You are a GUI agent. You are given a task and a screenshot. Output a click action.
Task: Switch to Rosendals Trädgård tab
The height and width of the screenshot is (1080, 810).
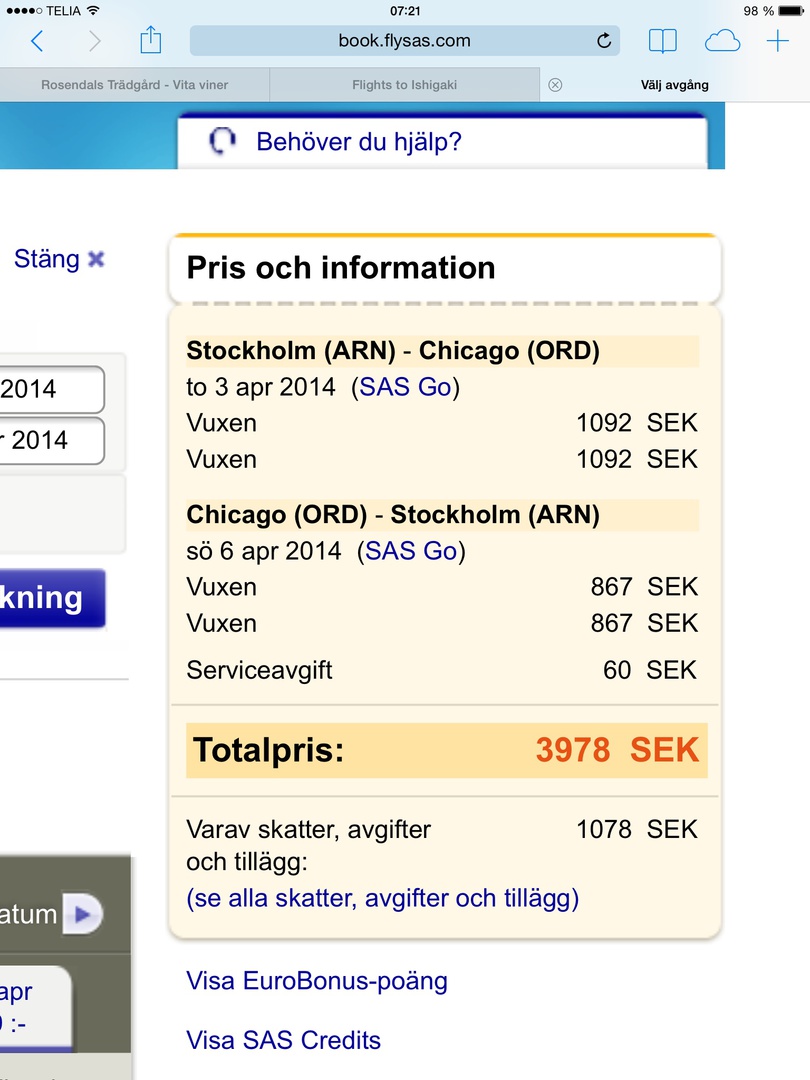[x=134, y=85]
